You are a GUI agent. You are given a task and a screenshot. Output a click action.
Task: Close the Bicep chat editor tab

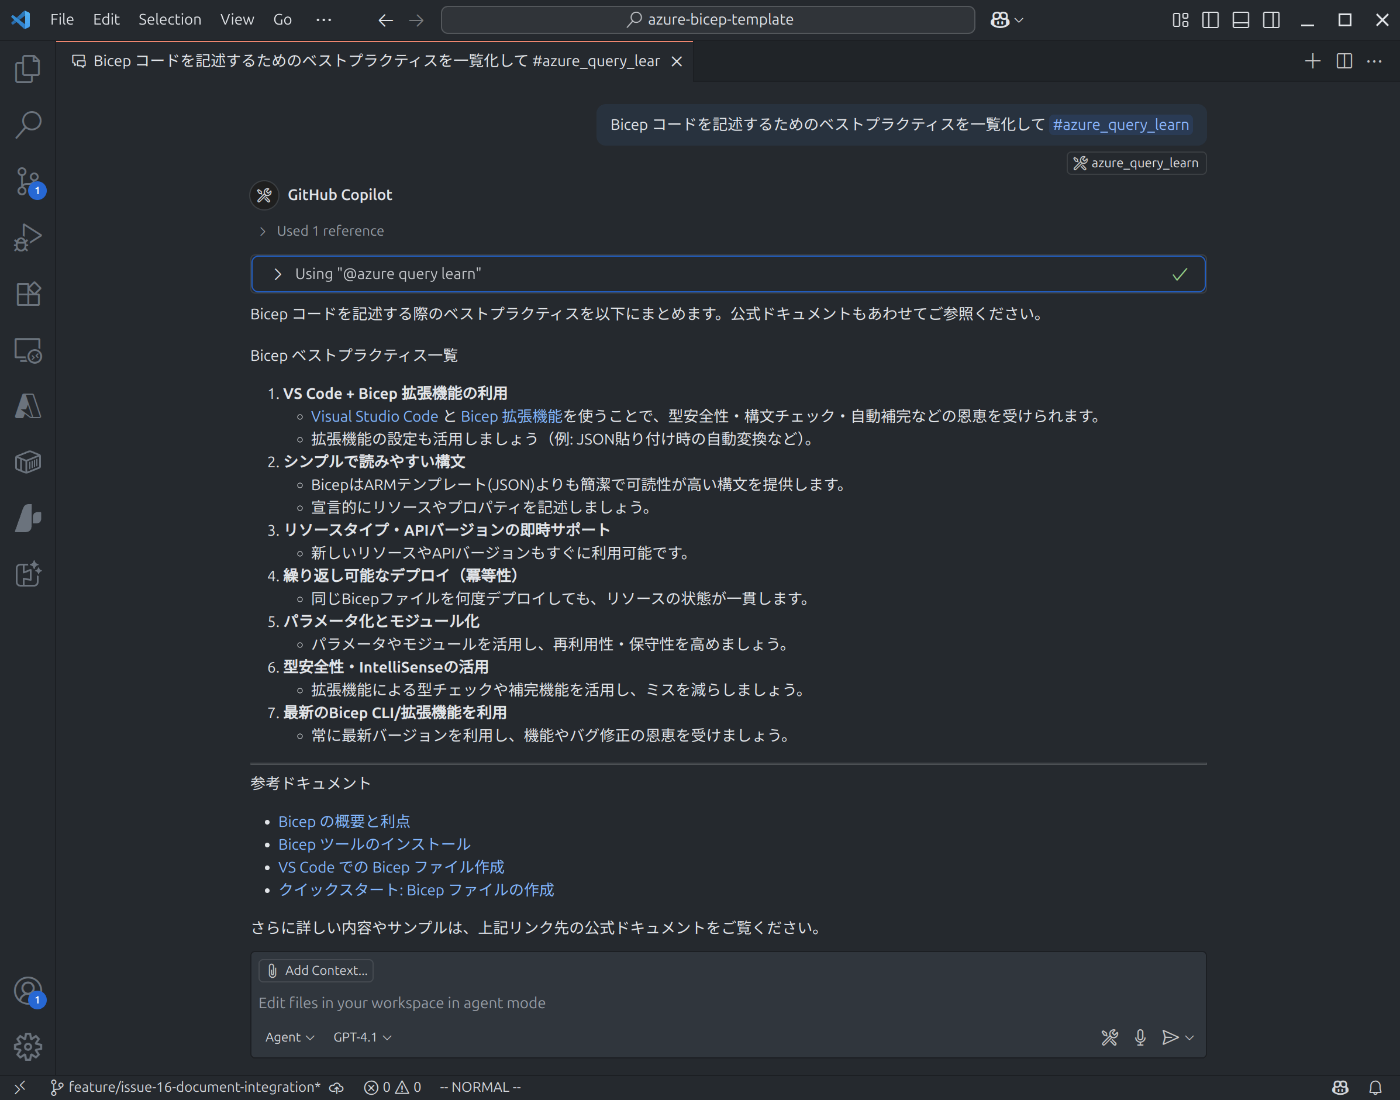point(677,61)
